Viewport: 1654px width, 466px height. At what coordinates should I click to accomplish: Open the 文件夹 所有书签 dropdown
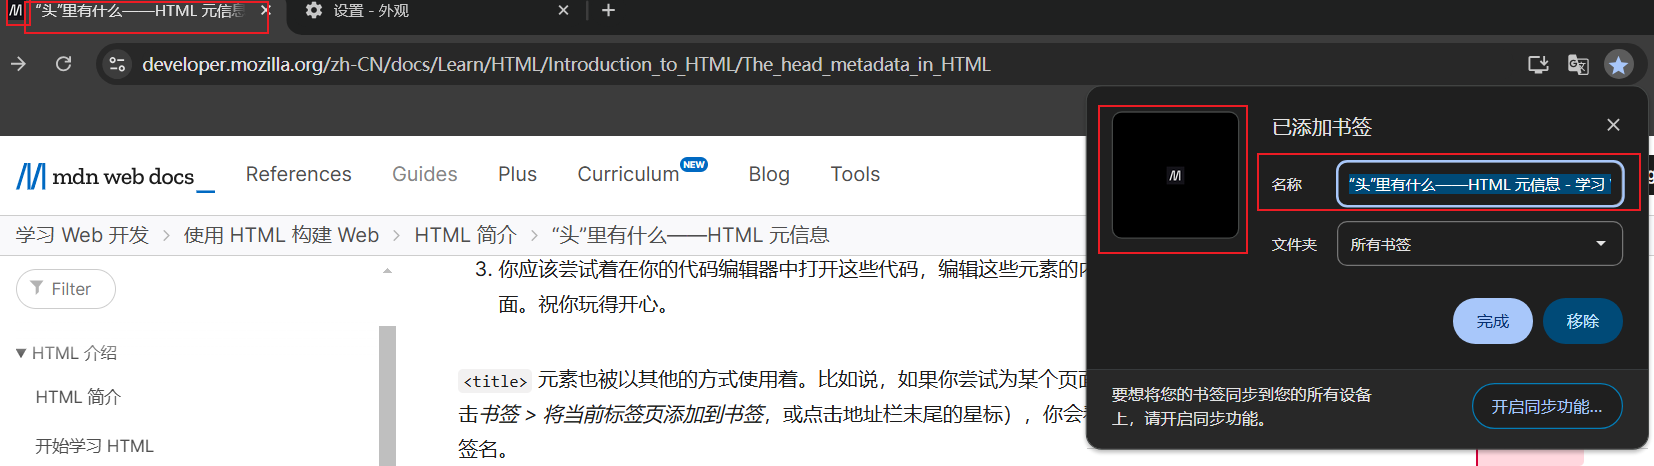[x=1479, y=244]
